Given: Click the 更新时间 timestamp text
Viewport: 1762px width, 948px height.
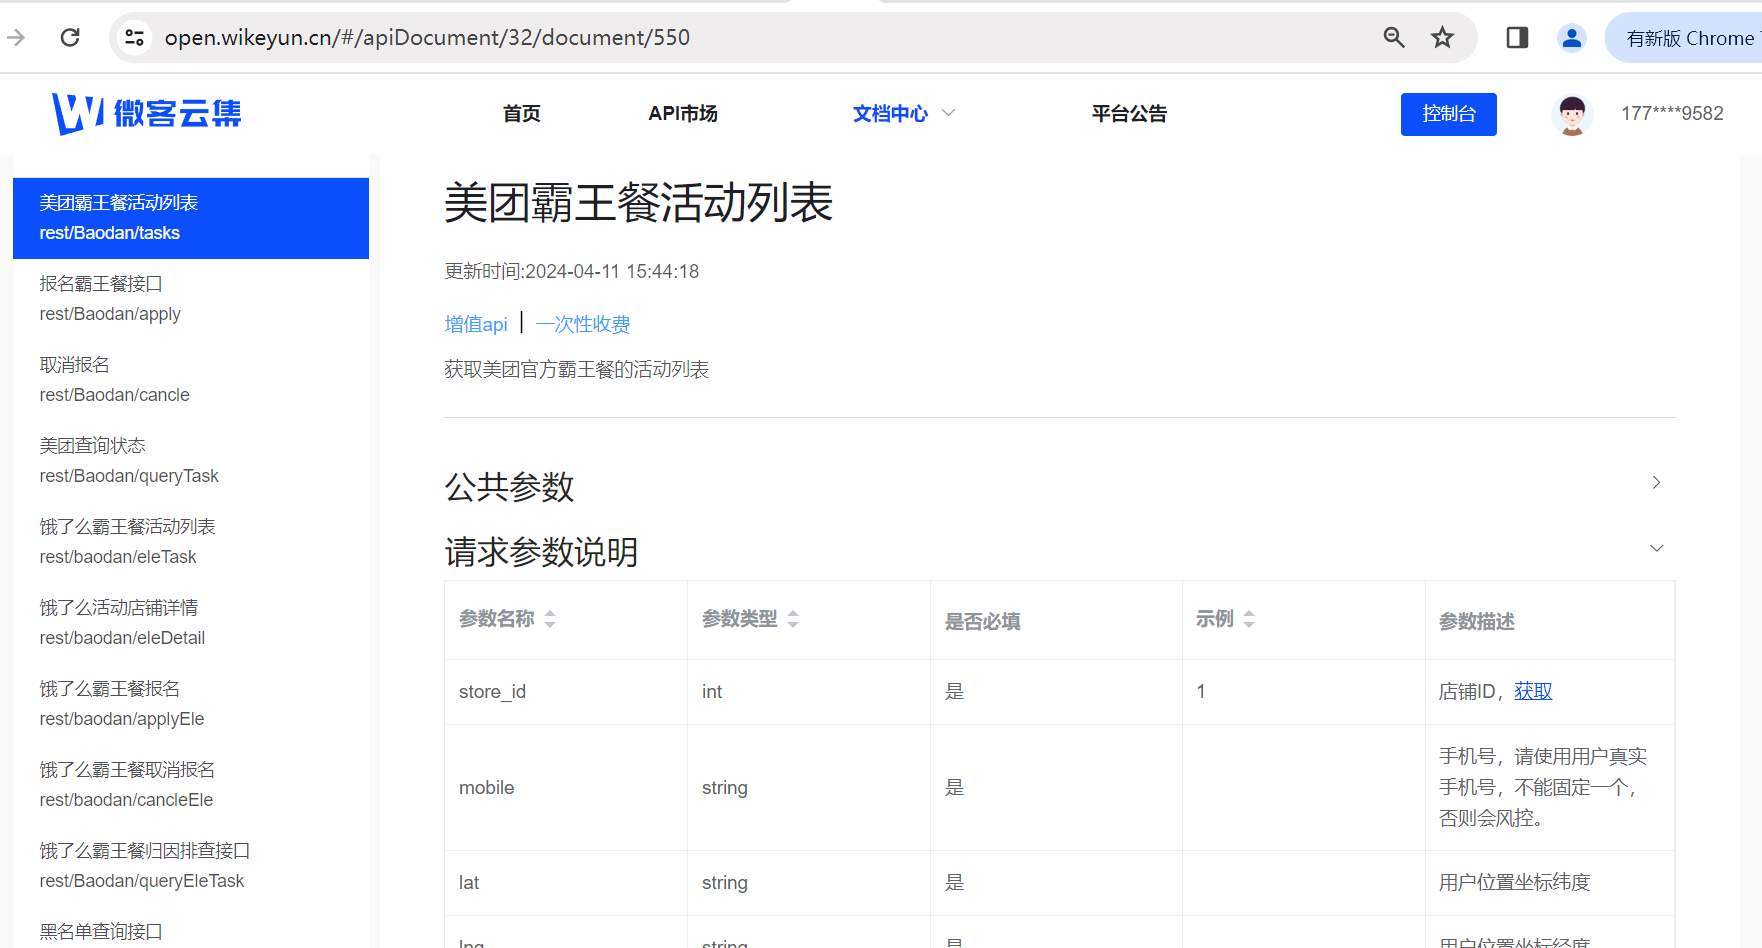Looking at the screenshot, I should pyautogui.click(x=572, y=272).
